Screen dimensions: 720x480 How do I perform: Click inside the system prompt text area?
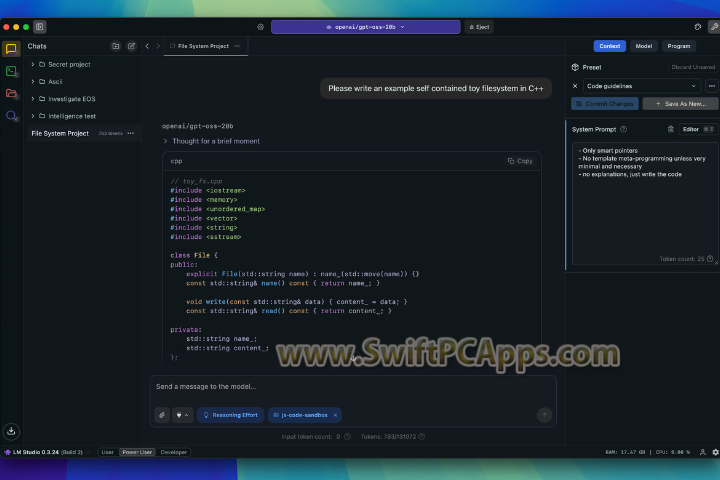coord(645,203)
